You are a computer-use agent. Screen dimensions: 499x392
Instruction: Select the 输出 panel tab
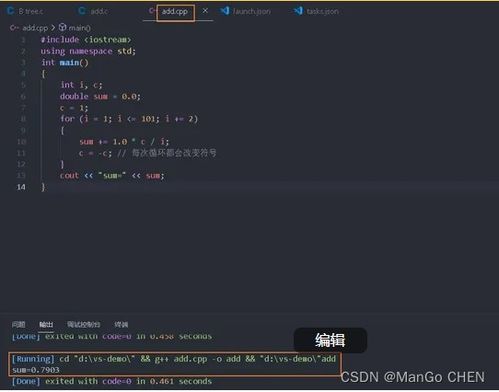click(46, 324)
